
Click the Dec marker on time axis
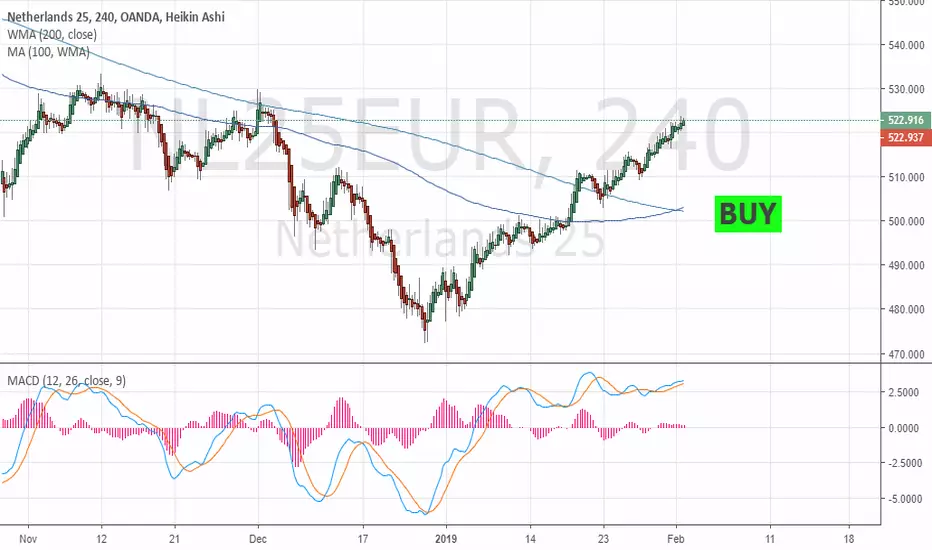(258, 539)
